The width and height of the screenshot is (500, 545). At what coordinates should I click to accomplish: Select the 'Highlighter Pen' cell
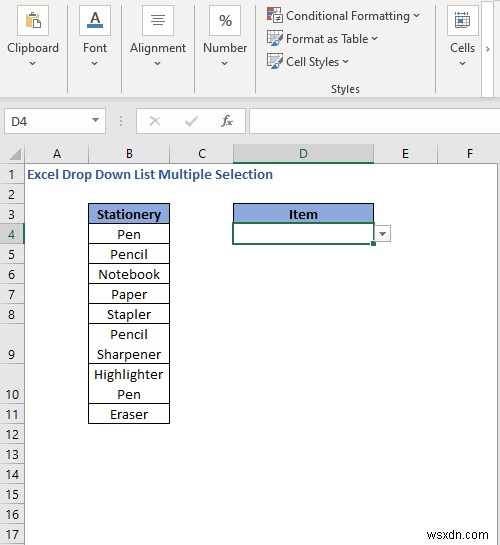(129, 384)
